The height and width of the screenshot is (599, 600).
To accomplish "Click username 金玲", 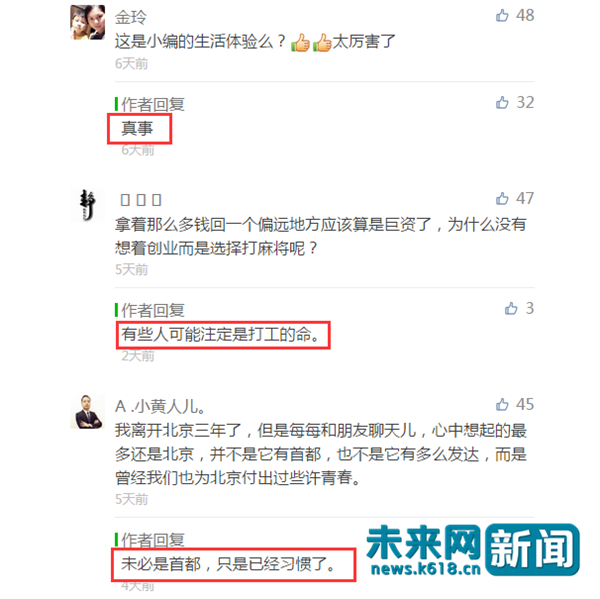I will (130, 17).
